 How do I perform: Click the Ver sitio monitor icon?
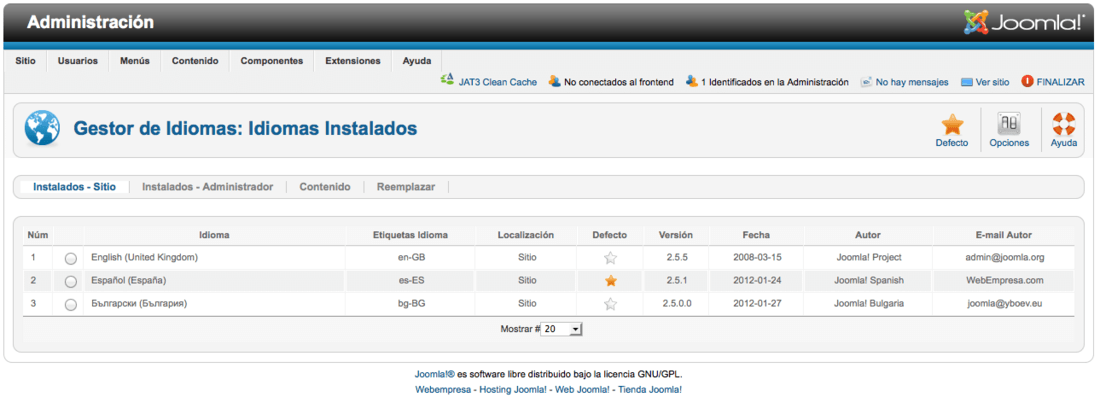coord(967,82)
